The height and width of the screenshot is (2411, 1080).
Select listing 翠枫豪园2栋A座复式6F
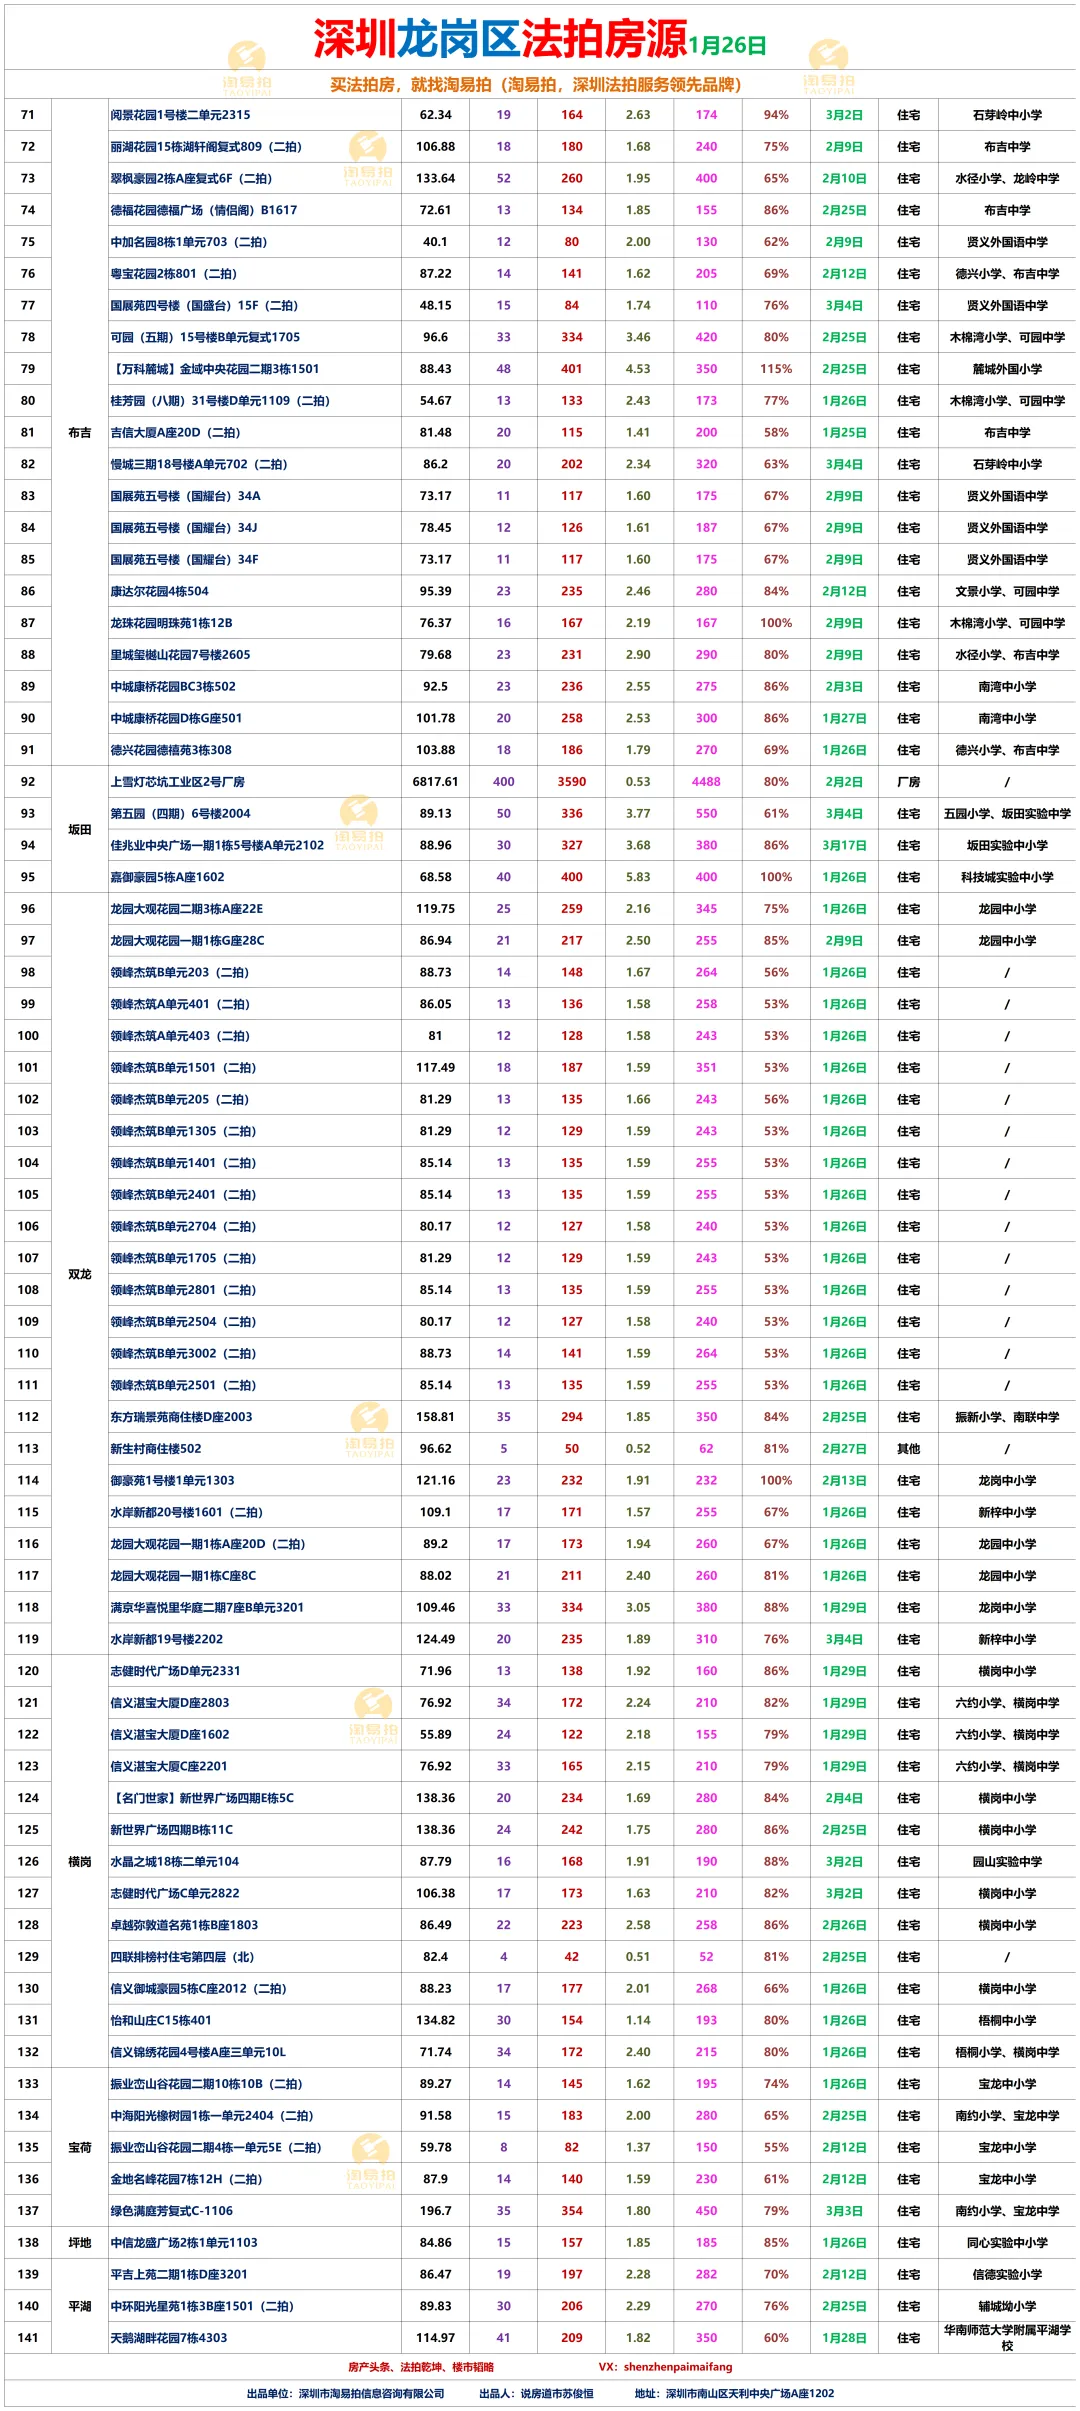191,179
